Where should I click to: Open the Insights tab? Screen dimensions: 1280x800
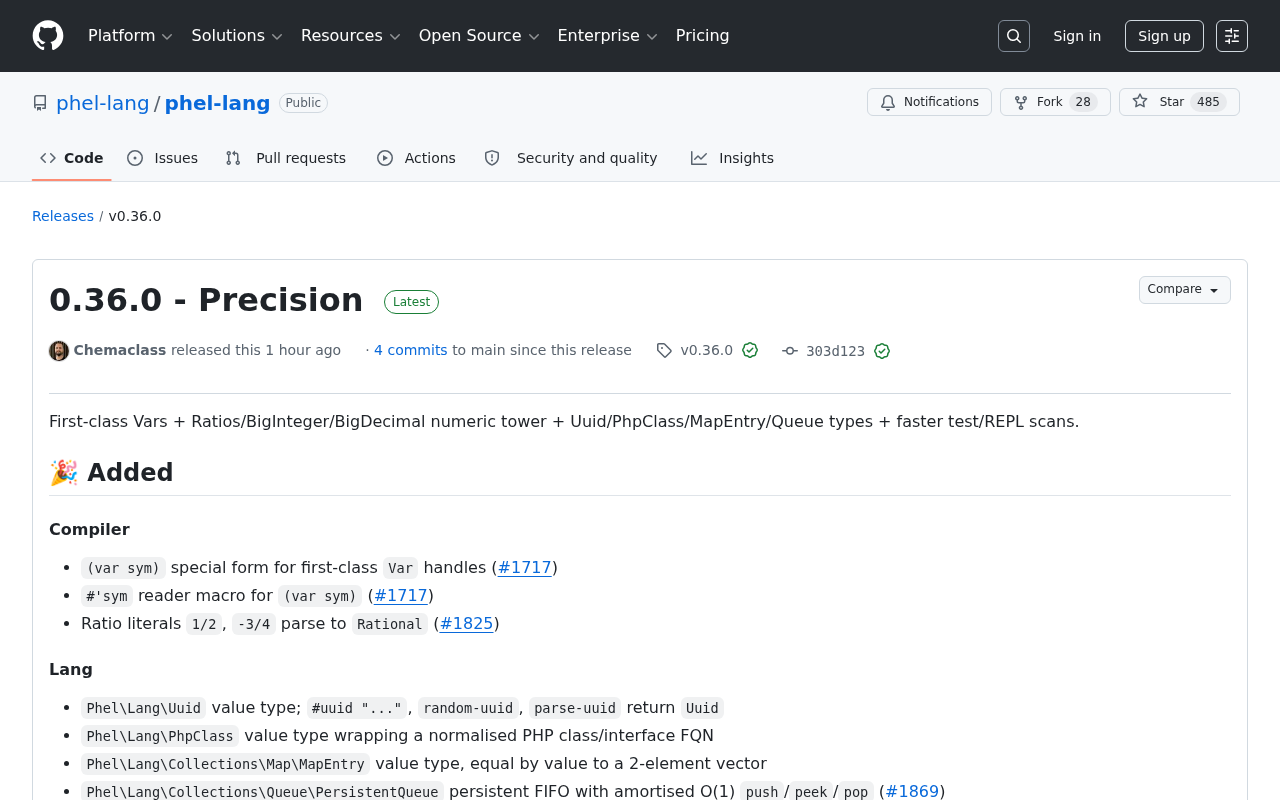click(x=733, y=158)
